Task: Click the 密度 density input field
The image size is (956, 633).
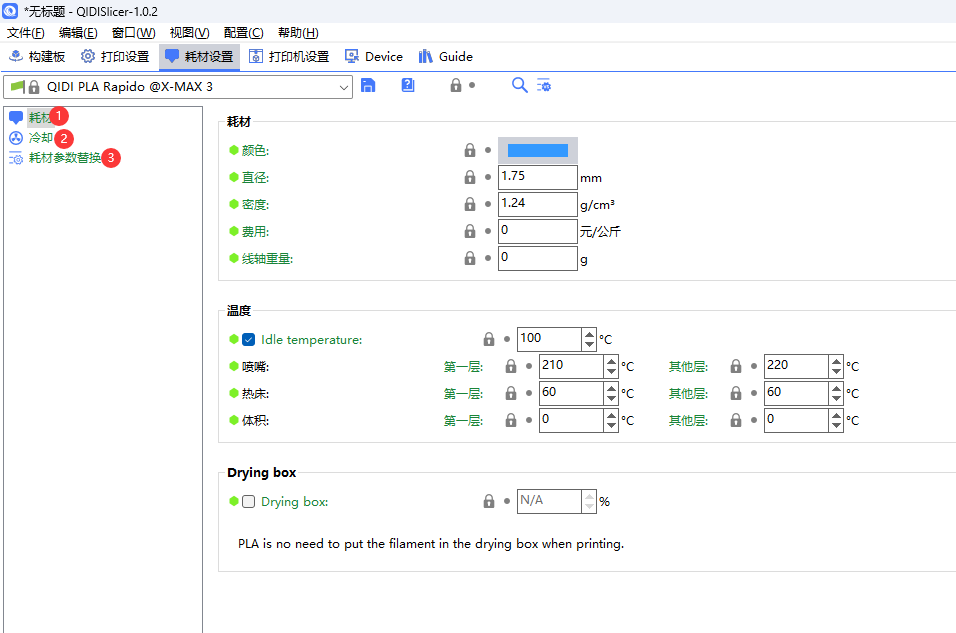Action: pos(537,204)
